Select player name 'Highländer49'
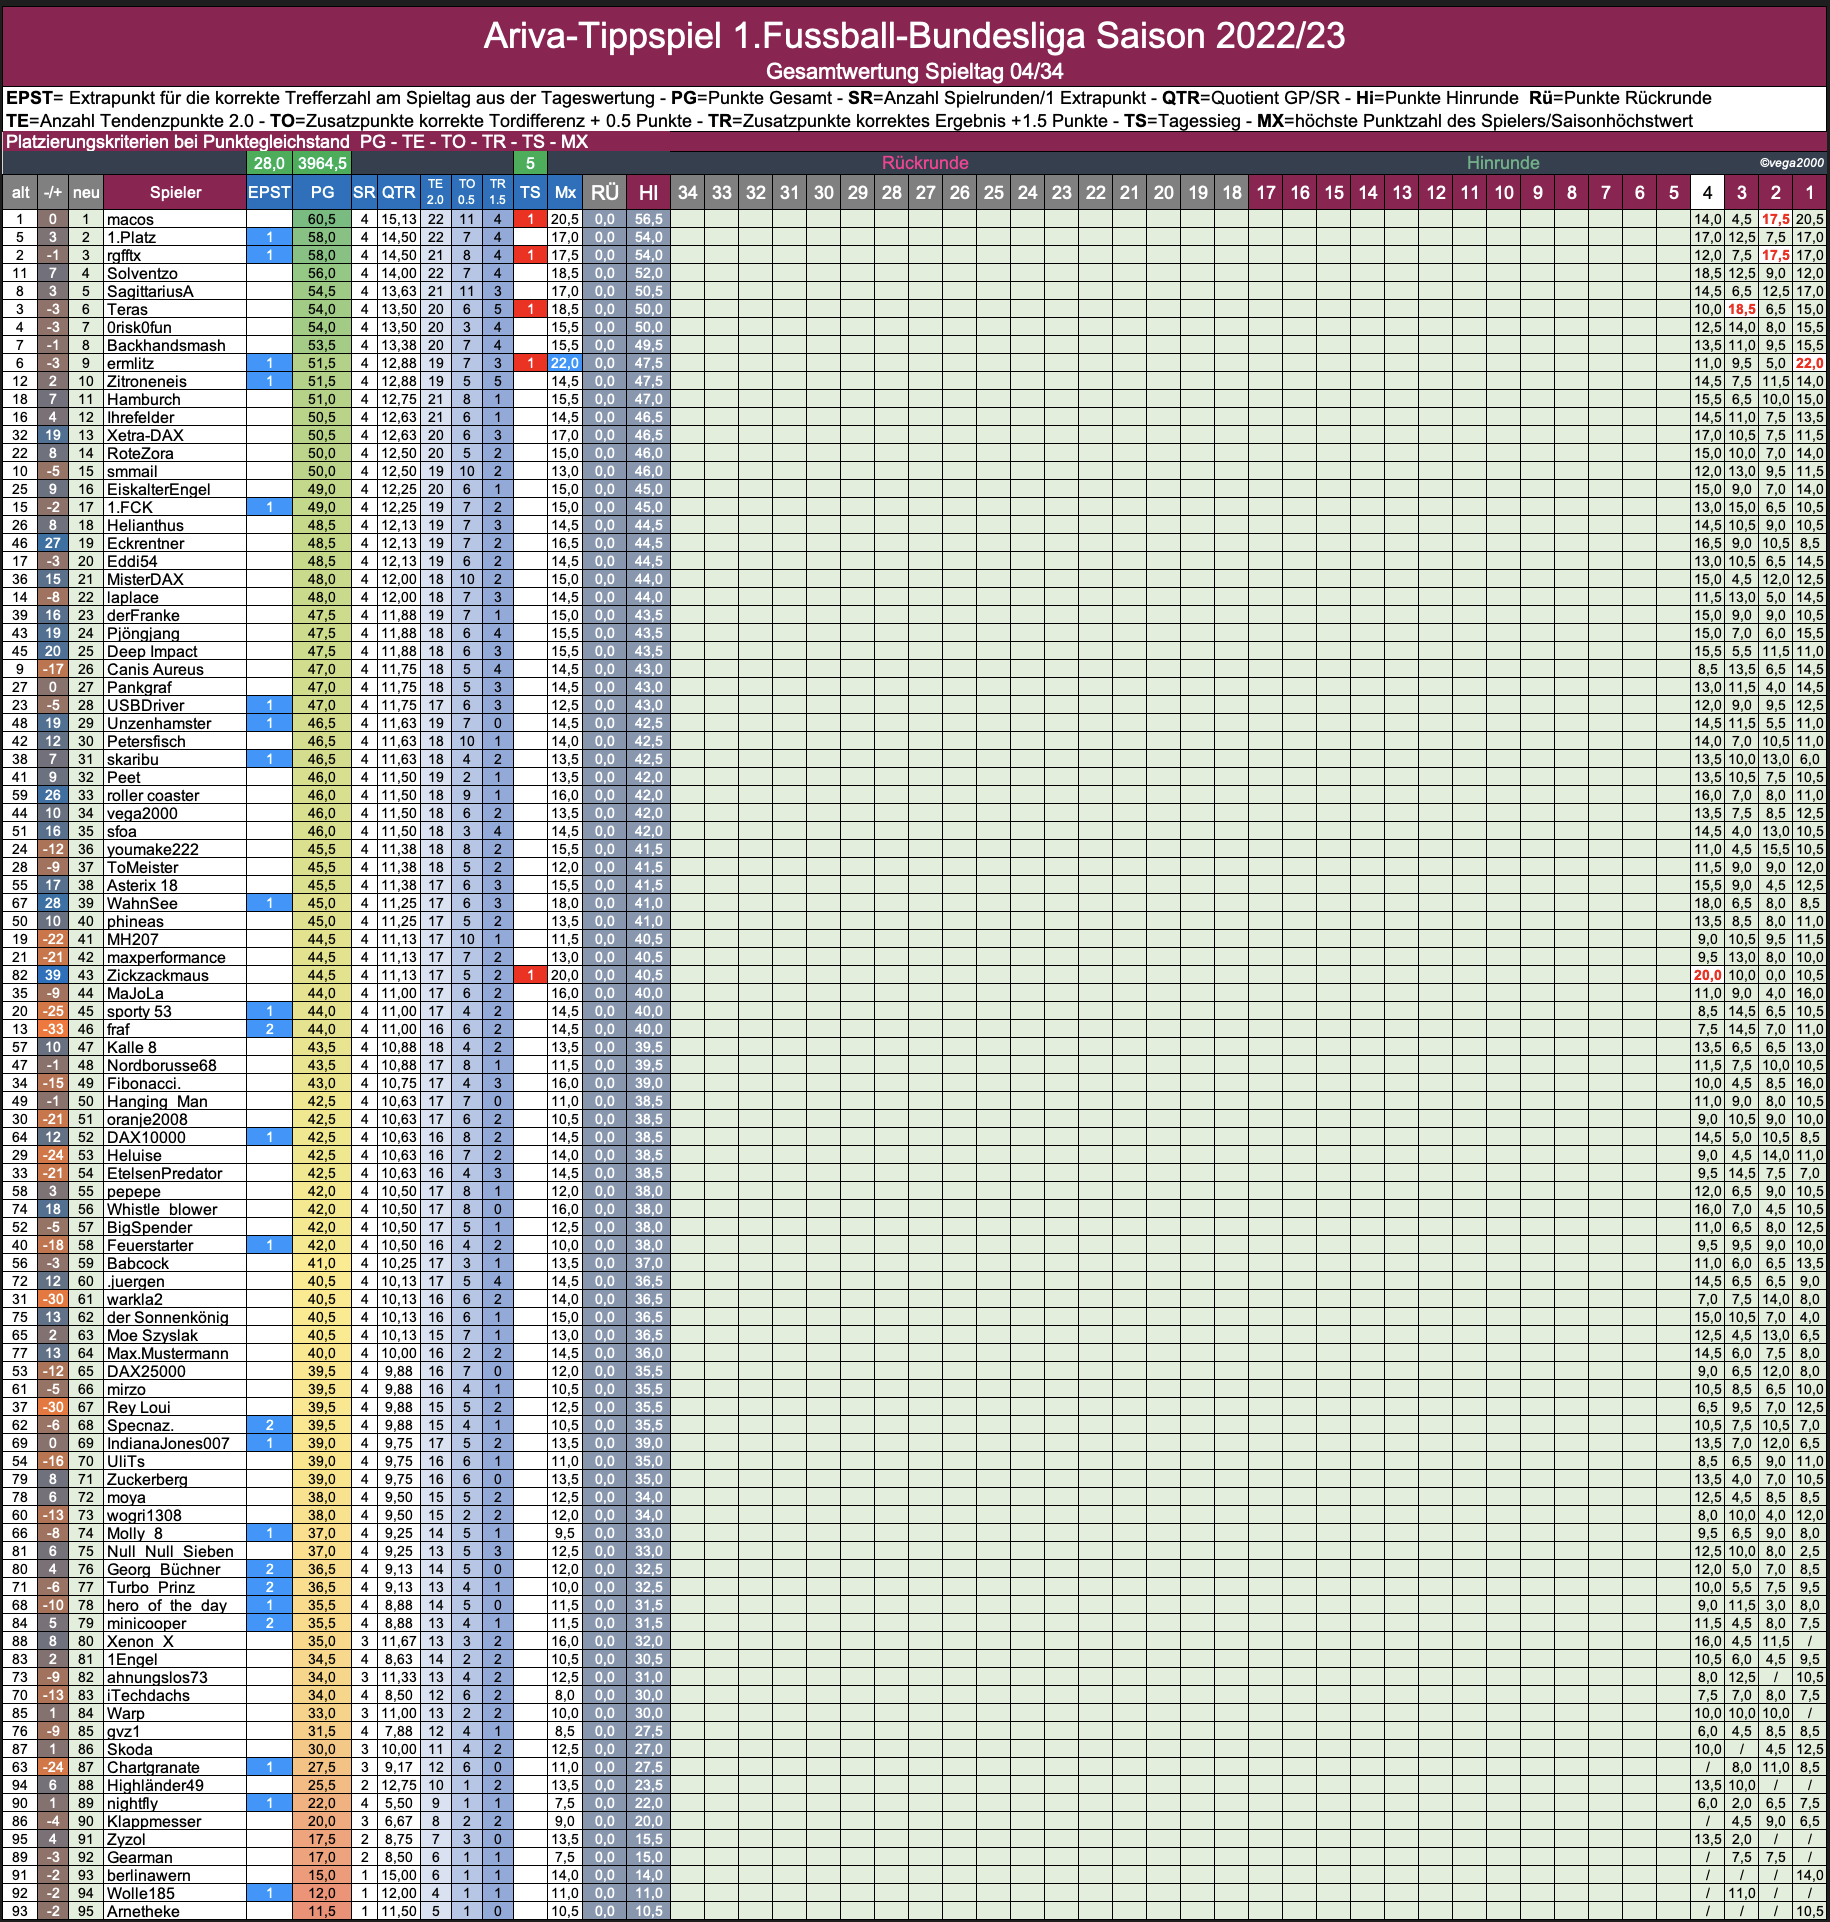Viewport: 1830px width, 1922px height. click(x=155, y=1785)
